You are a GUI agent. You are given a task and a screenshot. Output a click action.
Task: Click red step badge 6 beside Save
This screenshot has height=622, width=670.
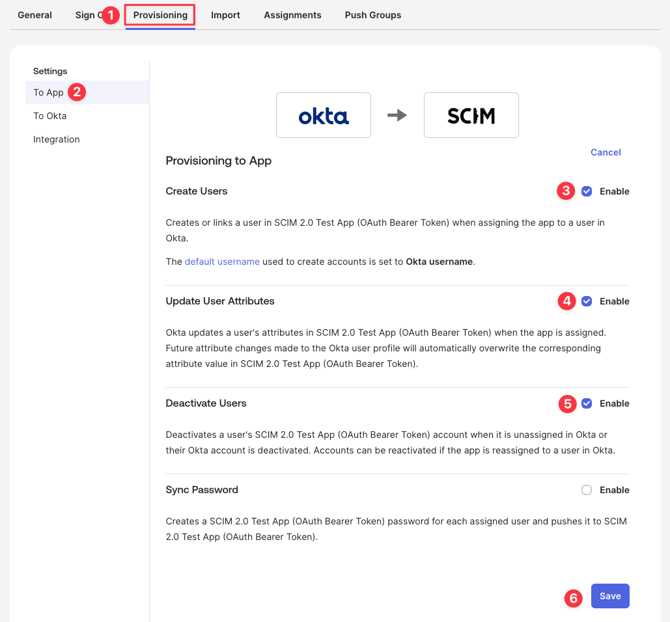click(573, 598)
